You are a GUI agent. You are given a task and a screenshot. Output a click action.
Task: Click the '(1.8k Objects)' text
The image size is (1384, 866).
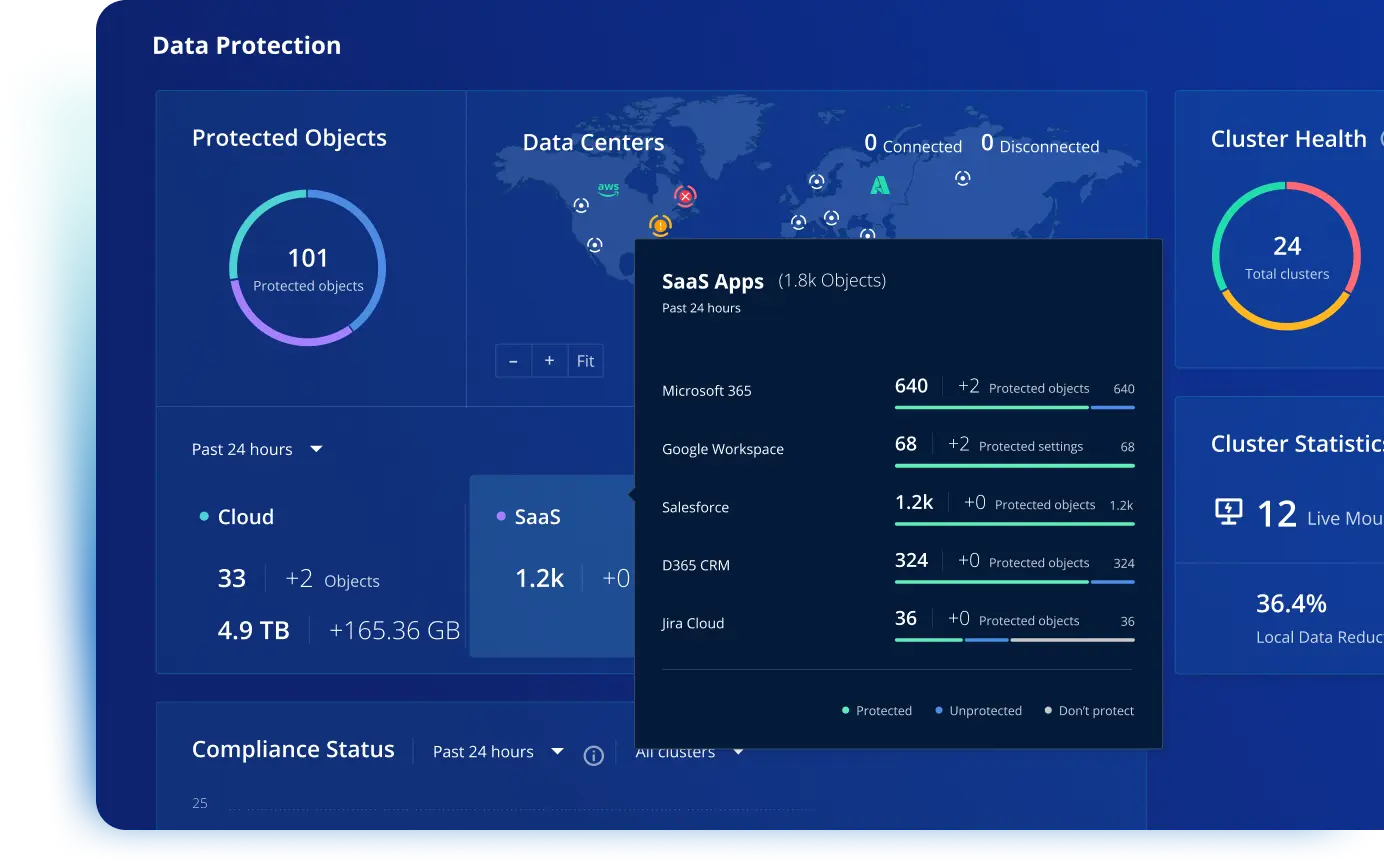(x=832, y=281)
